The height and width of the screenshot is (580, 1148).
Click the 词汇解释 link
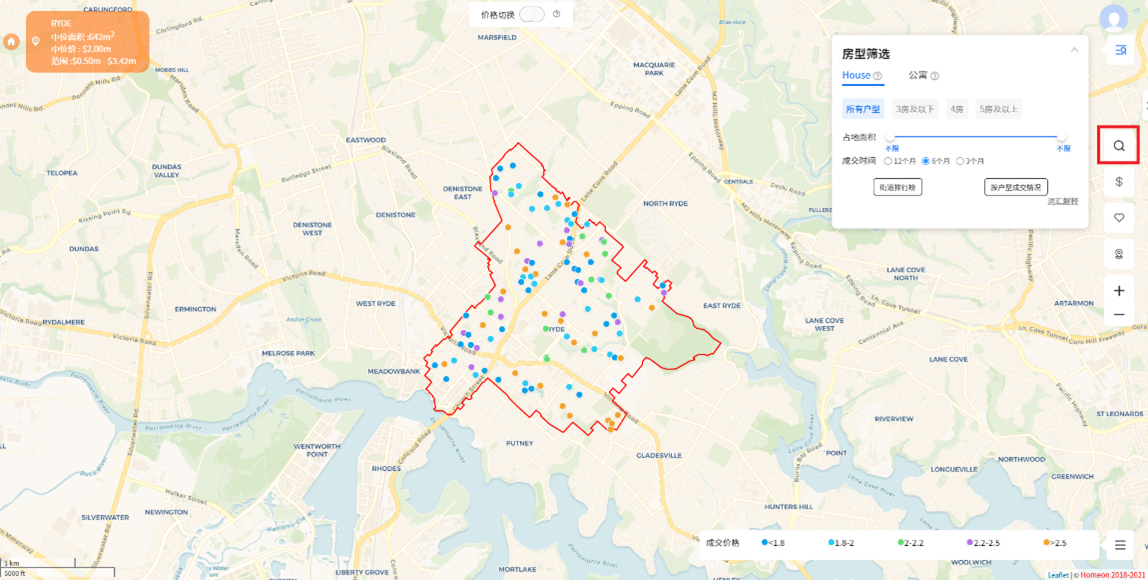tap(1062, 201)
